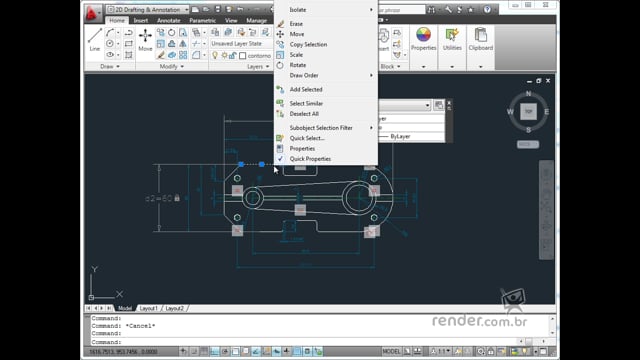Switch to the Insert ribbon tab
This screenshot has width=640, height=360.
141,20
